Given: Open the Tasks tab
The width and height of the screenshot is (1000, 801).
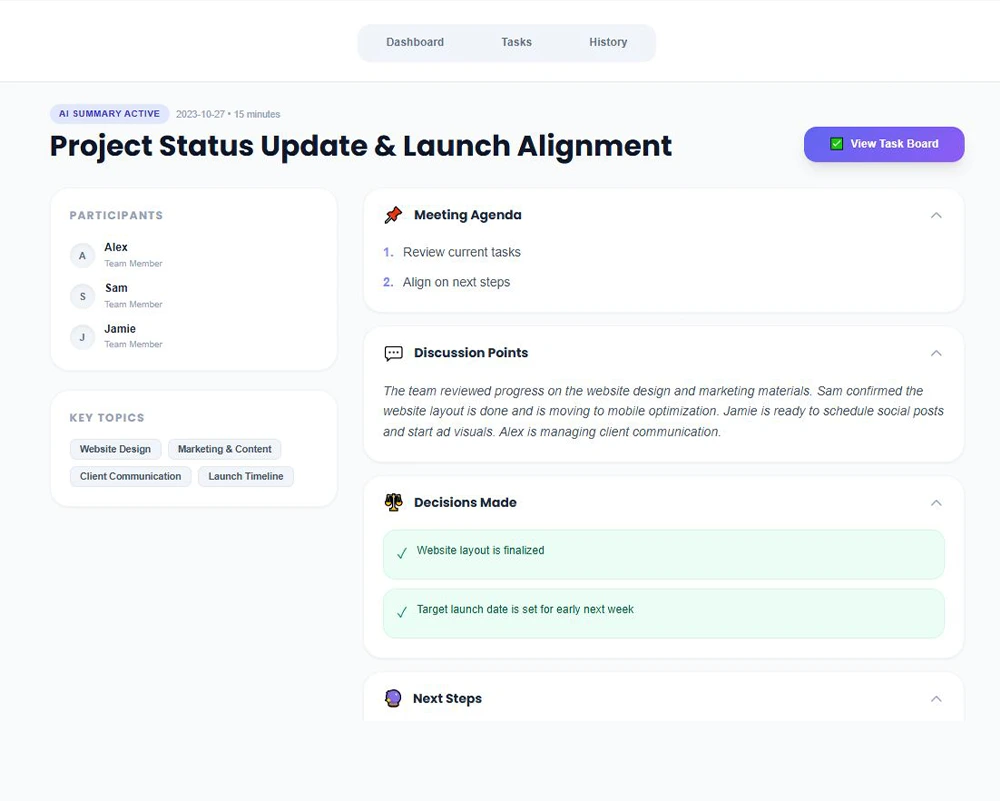Looking at the screenshot, I should [516, 42].
